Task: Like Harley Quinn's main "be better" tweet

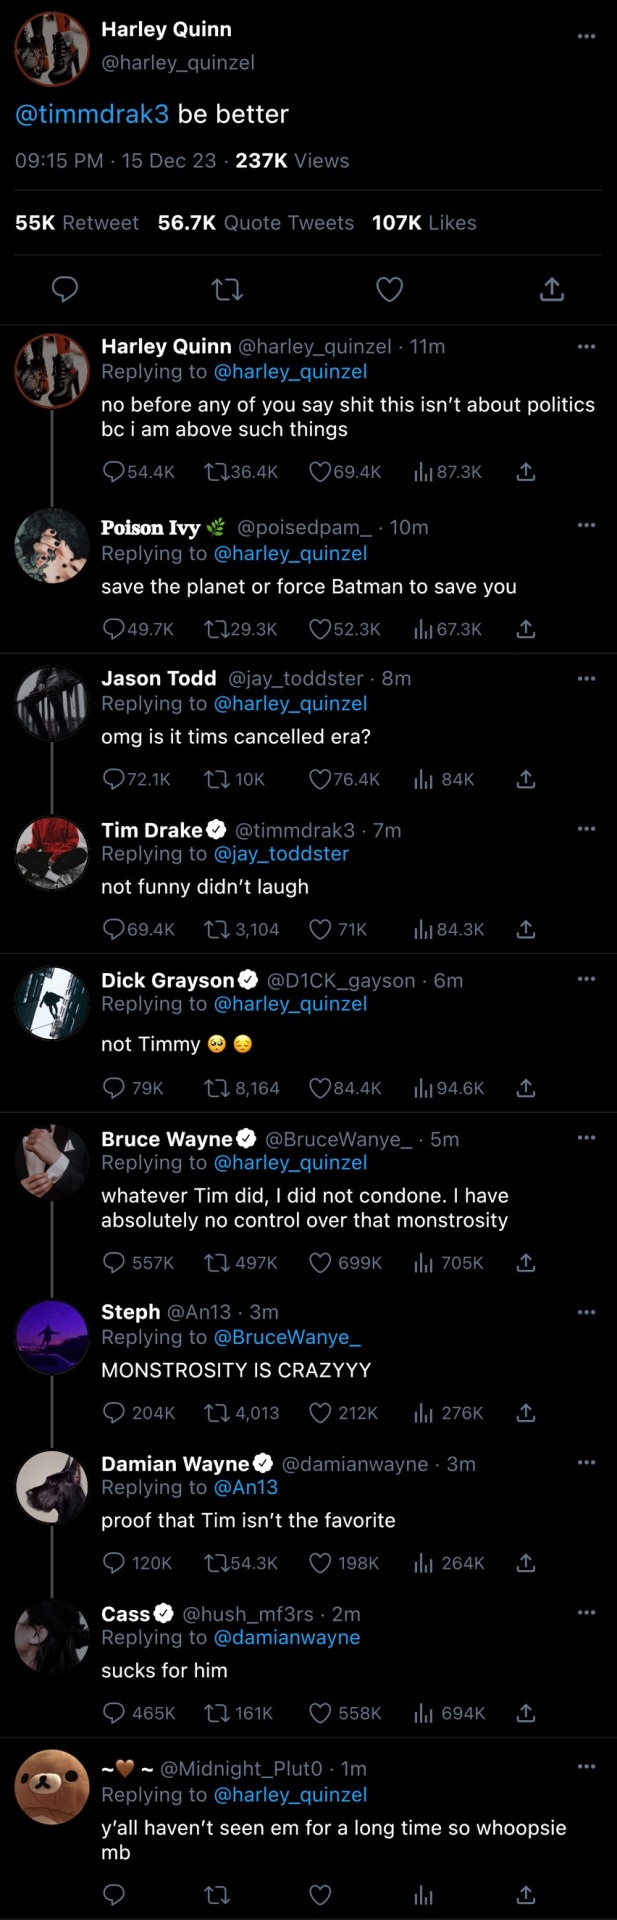Action: tap(389, 290)
